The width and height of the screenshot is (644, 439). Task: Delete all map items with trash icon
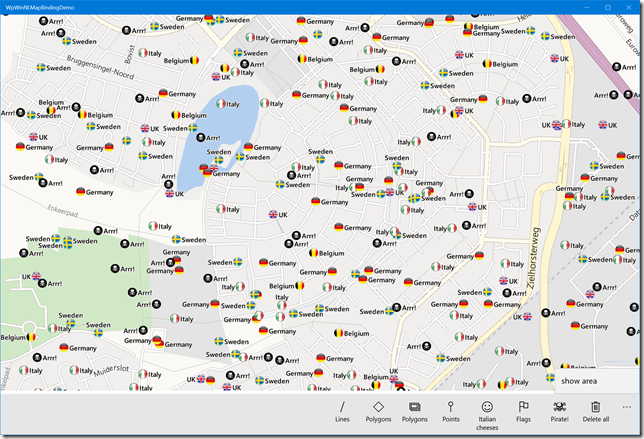tap(596, 412)
